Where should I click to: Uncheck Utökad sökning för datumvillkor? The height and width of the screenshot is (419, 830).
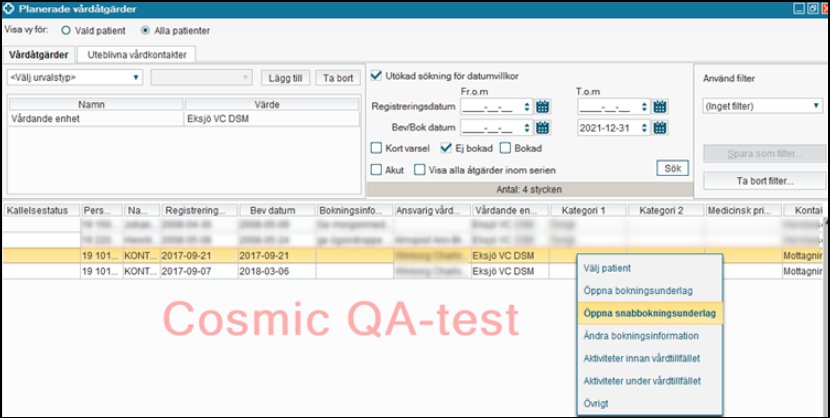click(377, 76)
